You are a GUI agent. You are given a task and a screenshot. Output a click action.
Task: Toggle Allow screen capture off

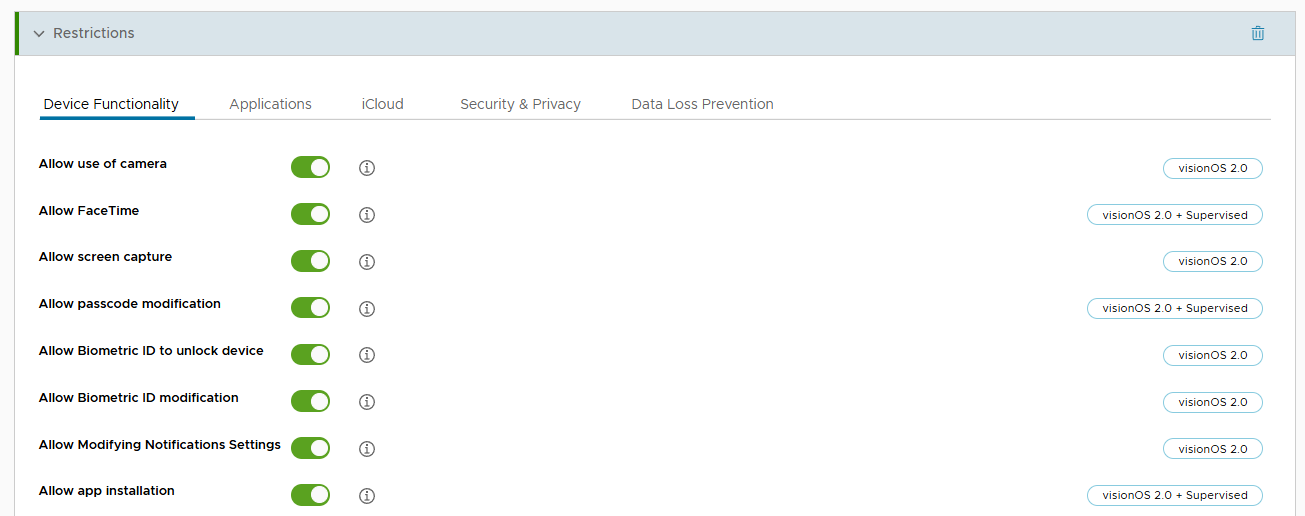[310, 261]
